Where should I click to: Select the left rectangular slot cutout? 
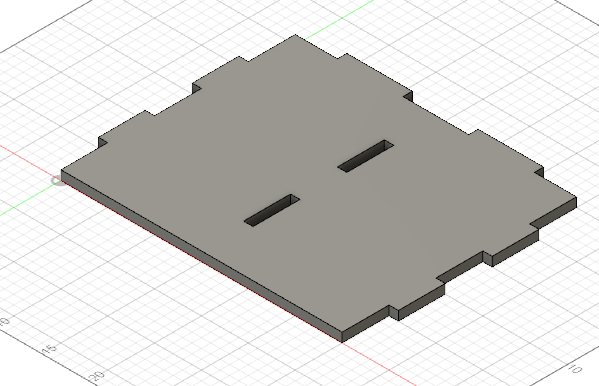point(272,210)
